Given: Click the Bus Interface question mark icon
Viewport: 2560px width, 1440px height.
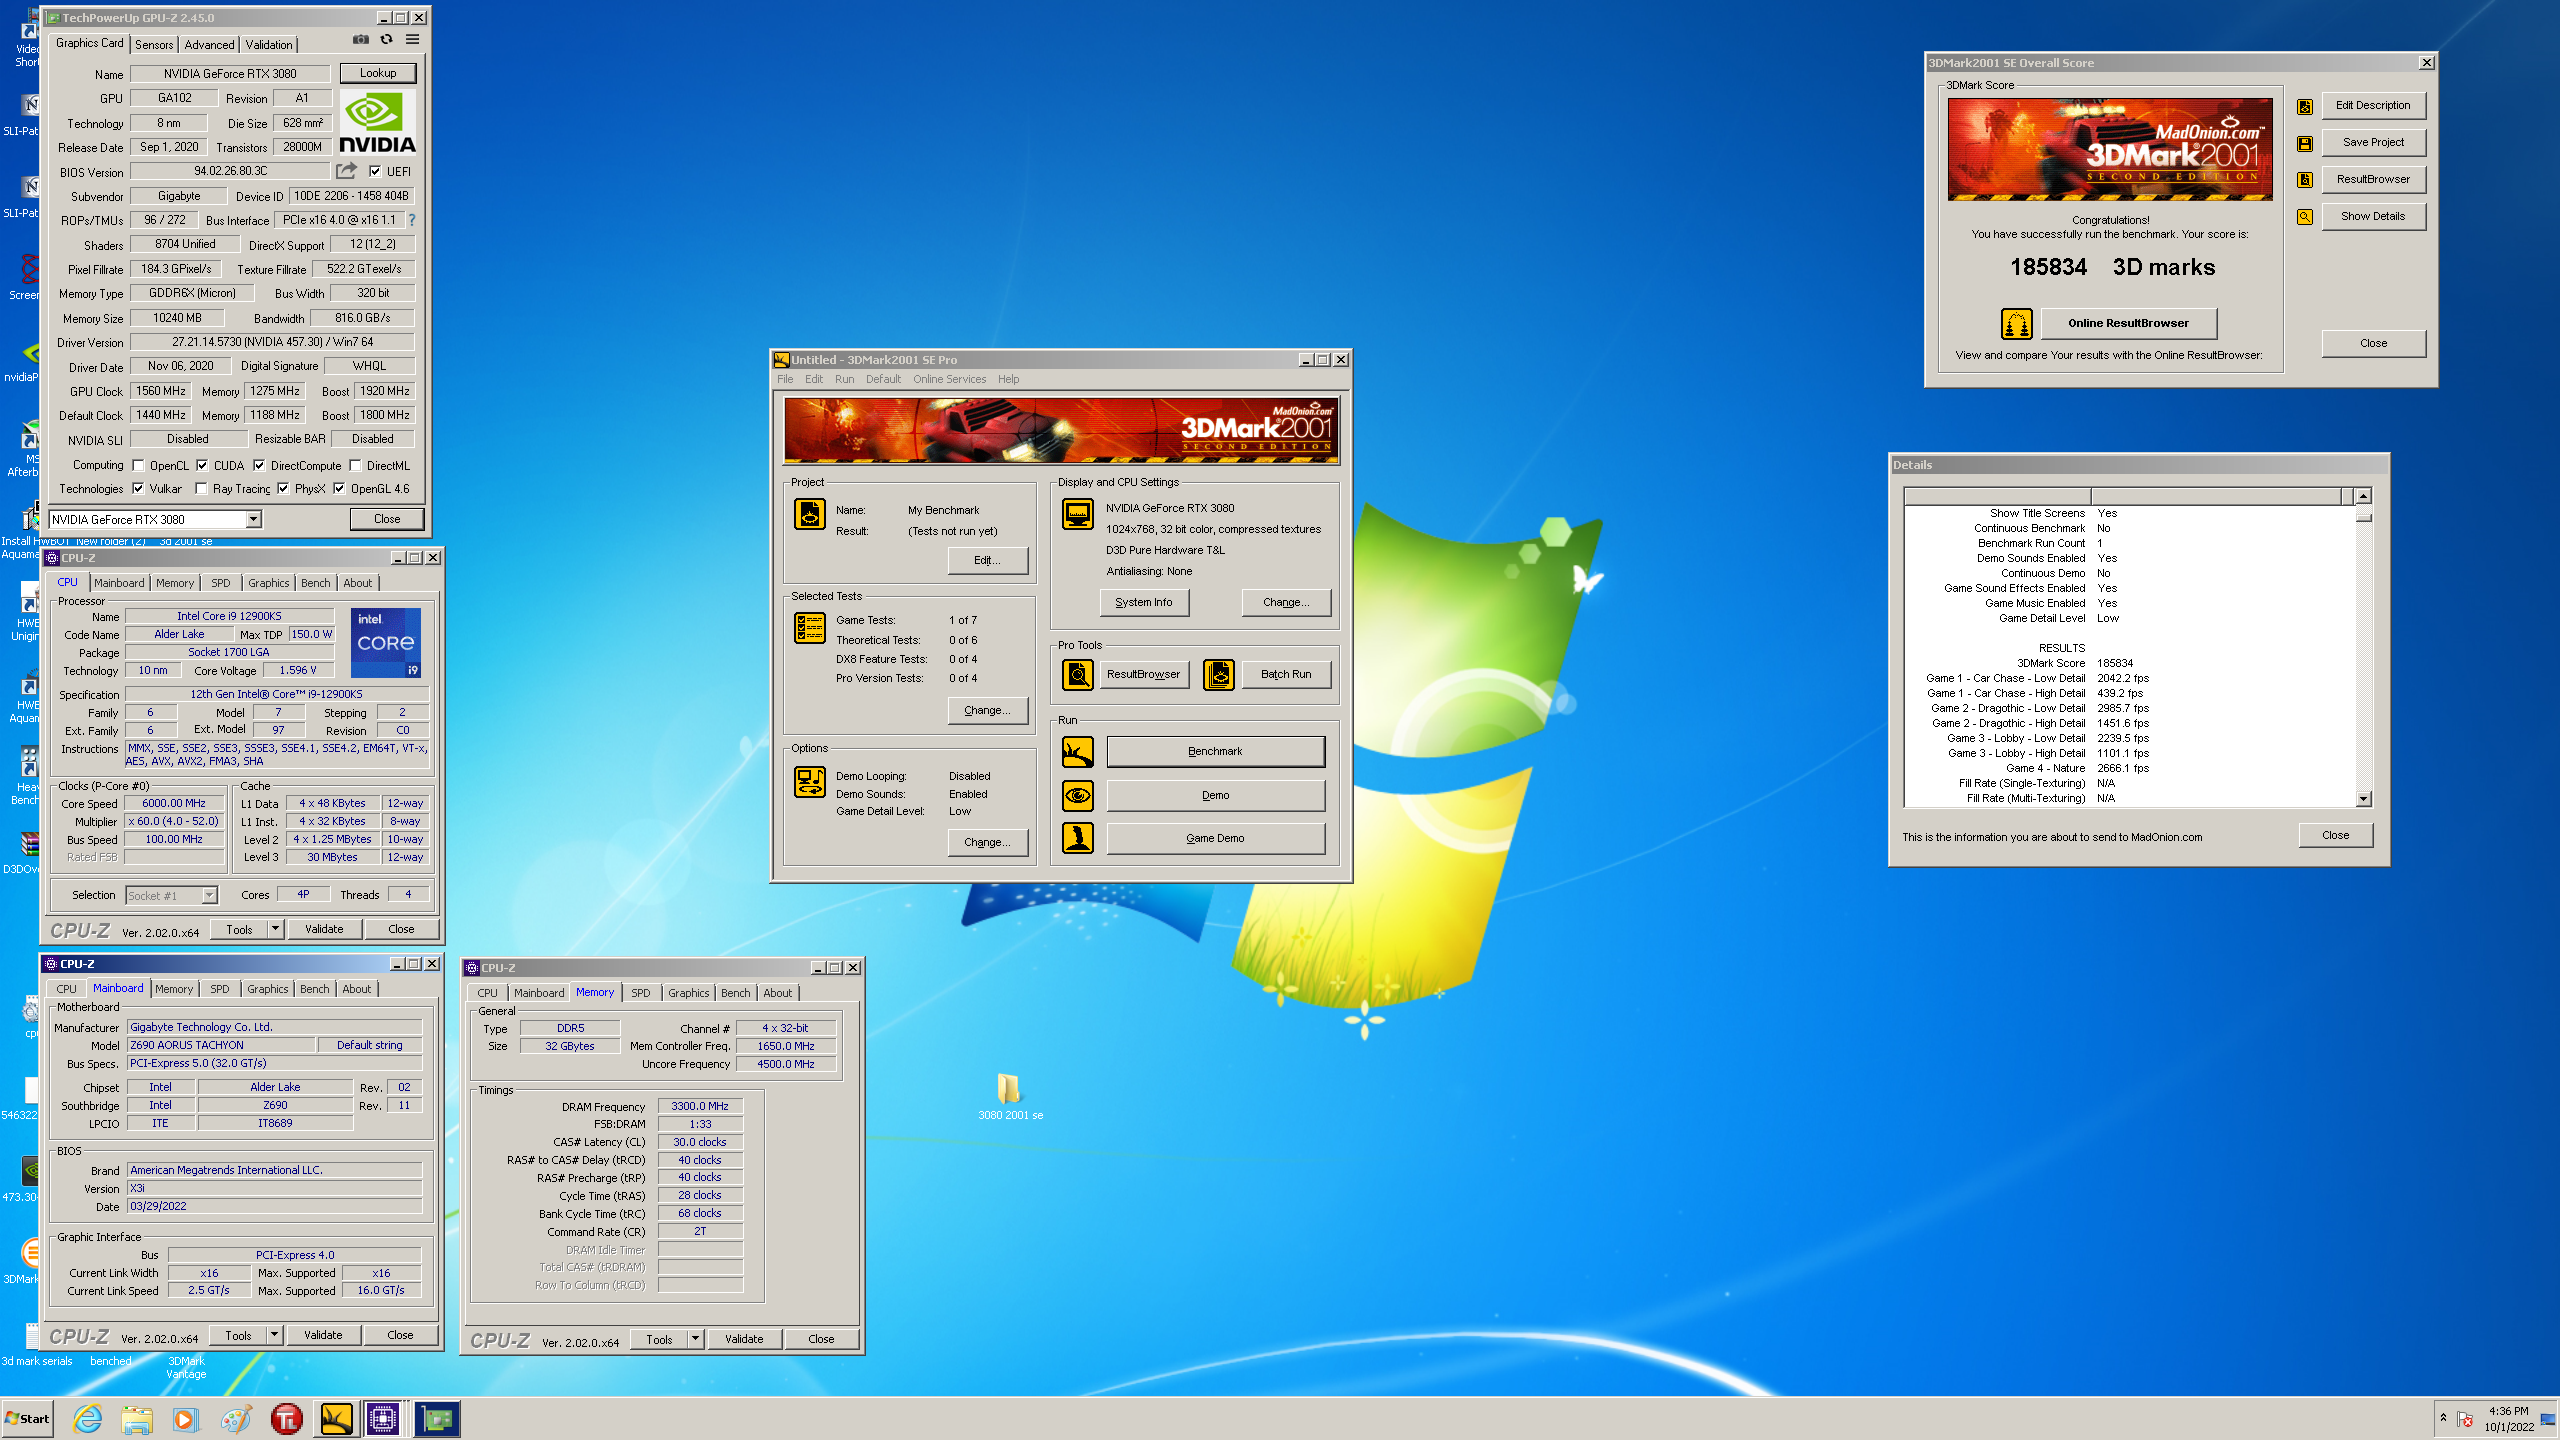Looking at the screenshot, I should click(411, 220).
